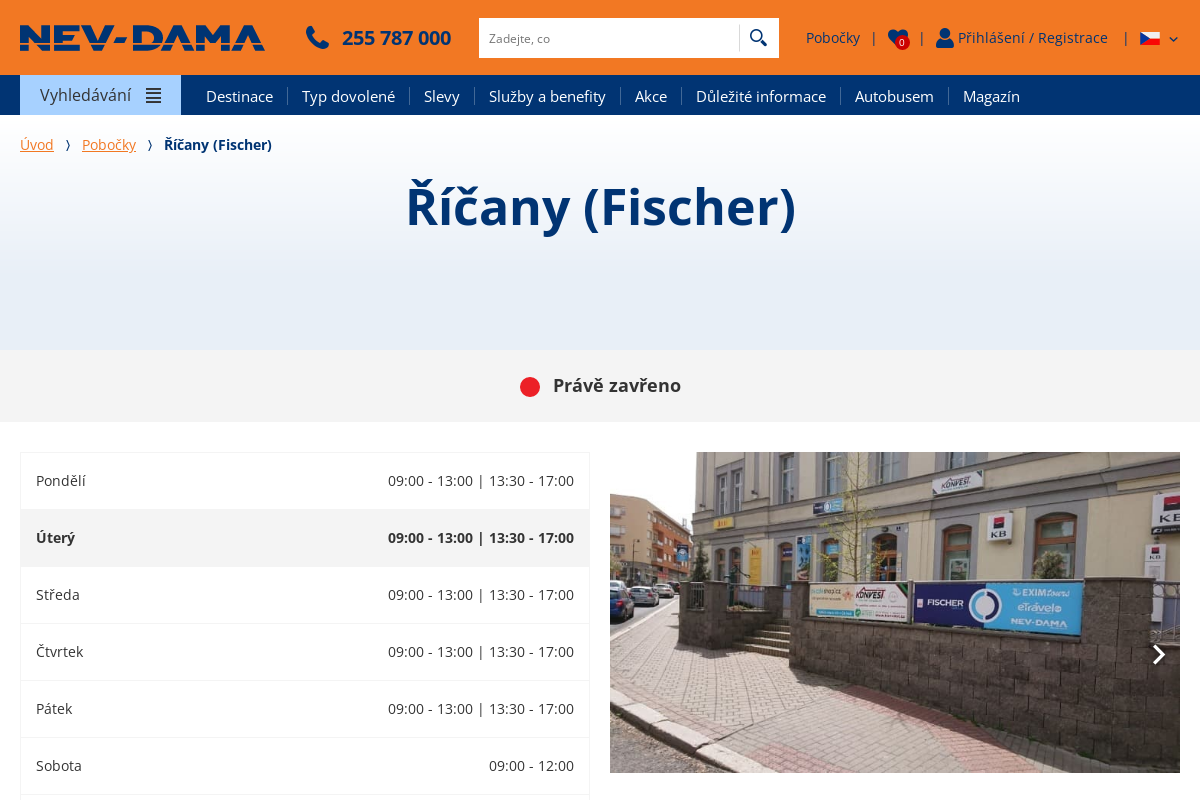1200x800 pixels.
Task: Select the Pondělí opening hours row
Action: pos(305,481)
